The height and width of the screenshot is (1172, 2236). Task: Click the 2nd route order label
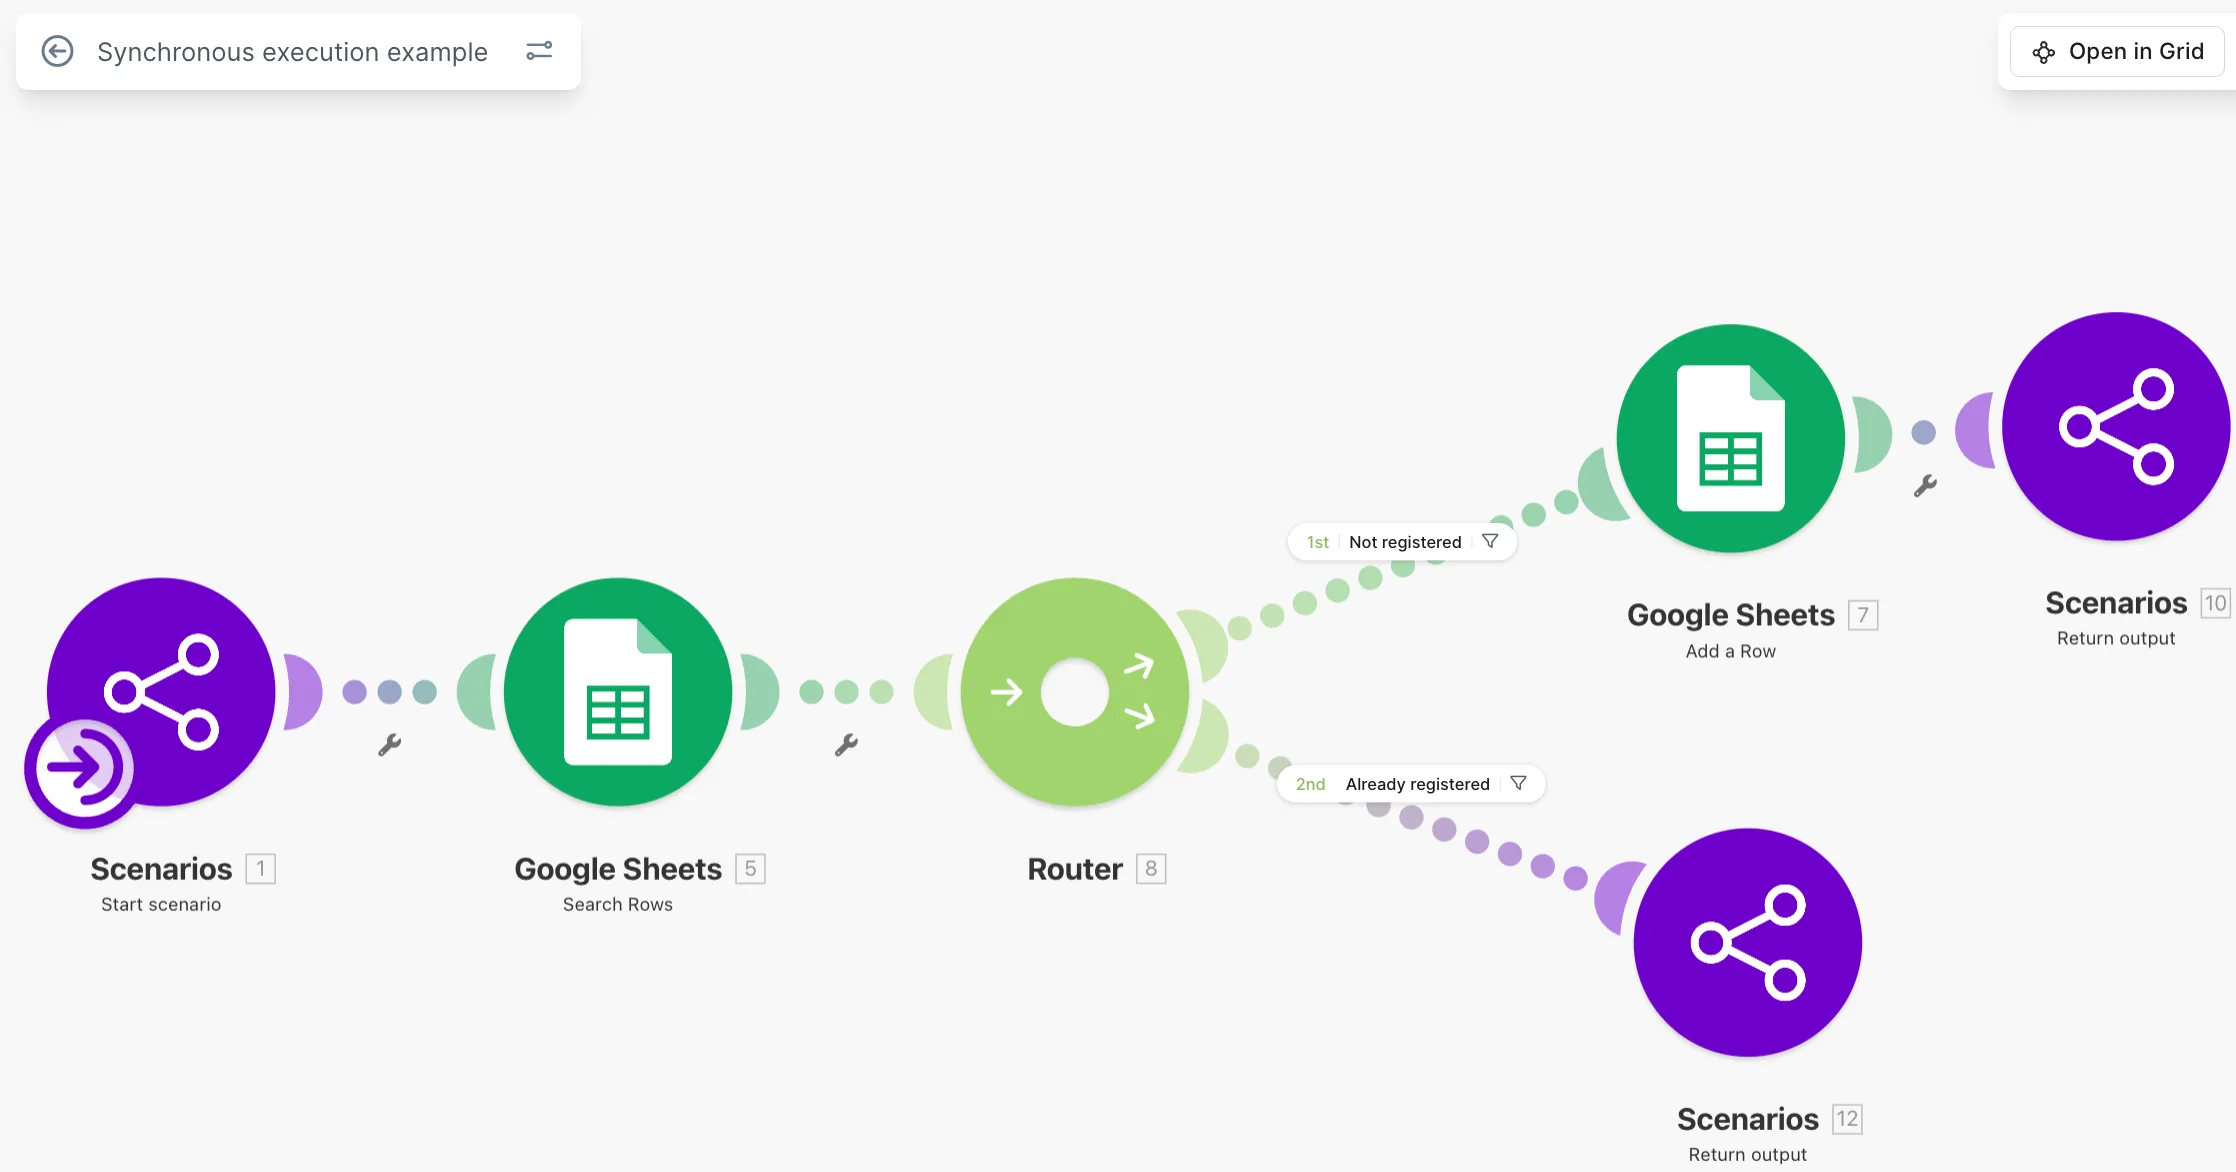pyautogui.click(x=1310, y=784)
